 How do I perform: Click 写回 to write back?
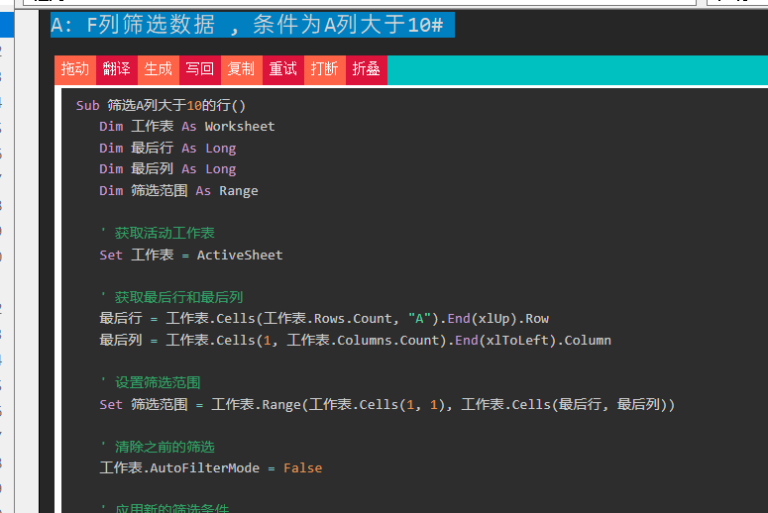click(200, 69)
